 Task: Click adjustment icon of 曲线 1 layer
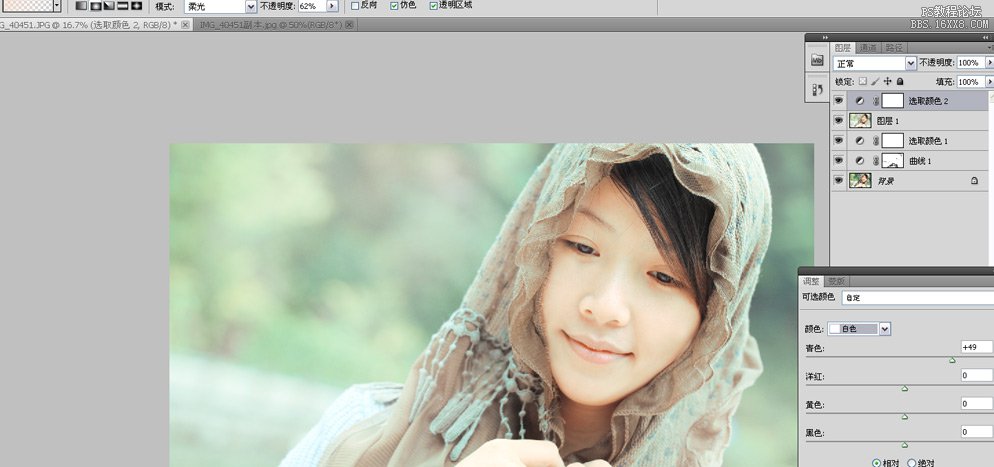click(860, 161)
